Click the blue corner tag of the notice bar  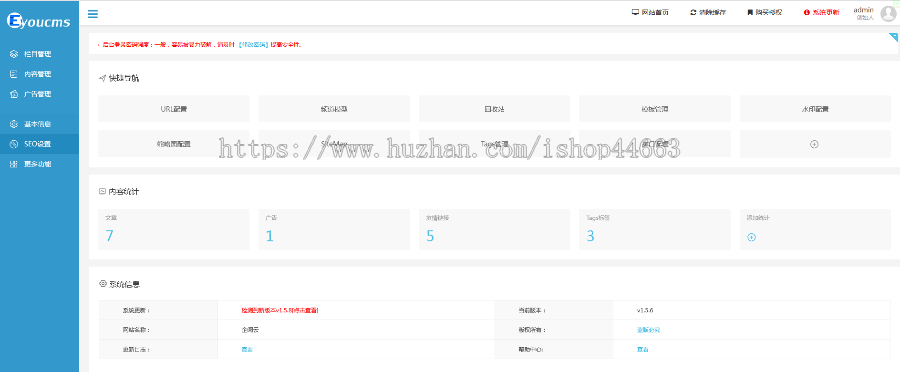click(894, 36)
